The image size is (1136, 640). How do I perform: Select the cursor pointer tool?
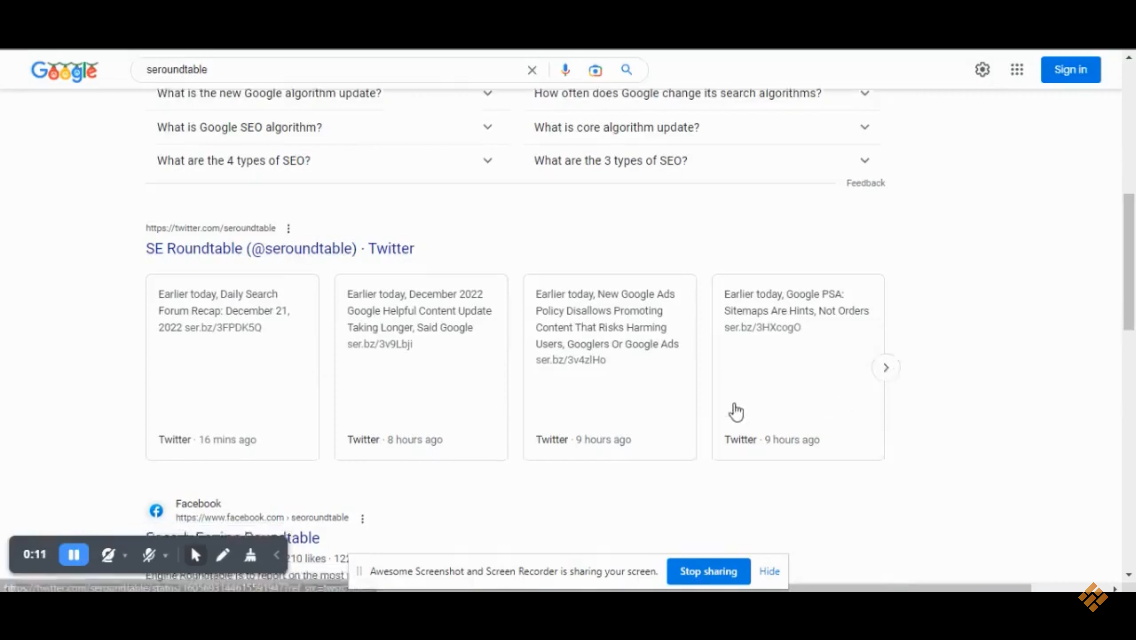[x=196, y=555]
